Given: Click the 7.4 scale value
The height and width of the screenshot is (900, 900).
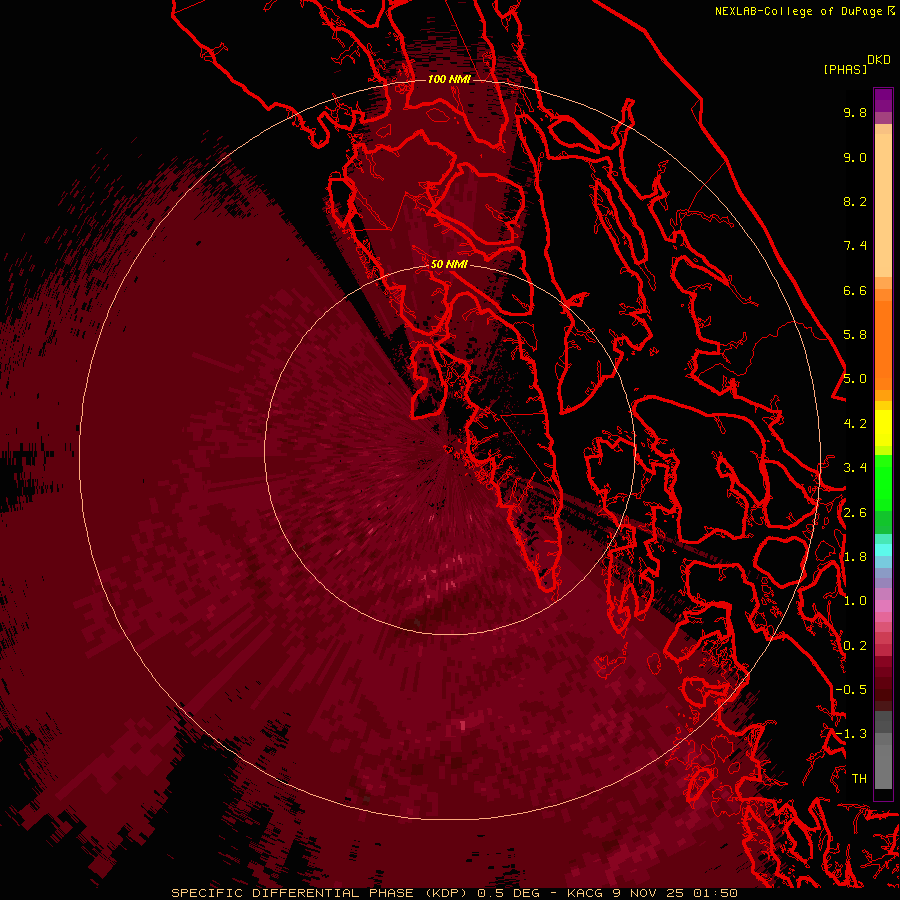Looking at the screenshot, I should [855, 246].
